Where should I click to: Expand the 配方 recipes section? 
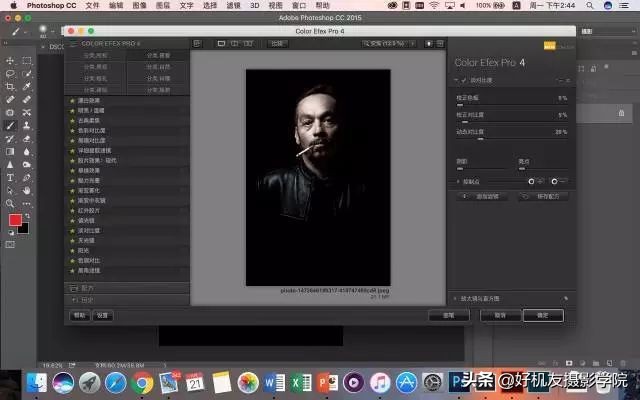coord(127,288)
